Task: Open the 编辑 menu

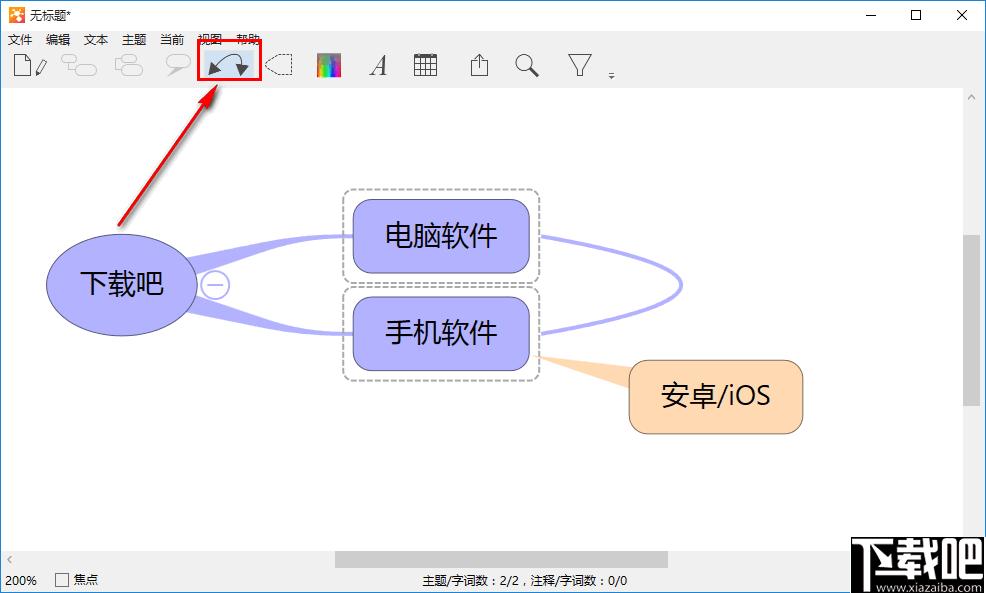Action: (x=58, y=40)
